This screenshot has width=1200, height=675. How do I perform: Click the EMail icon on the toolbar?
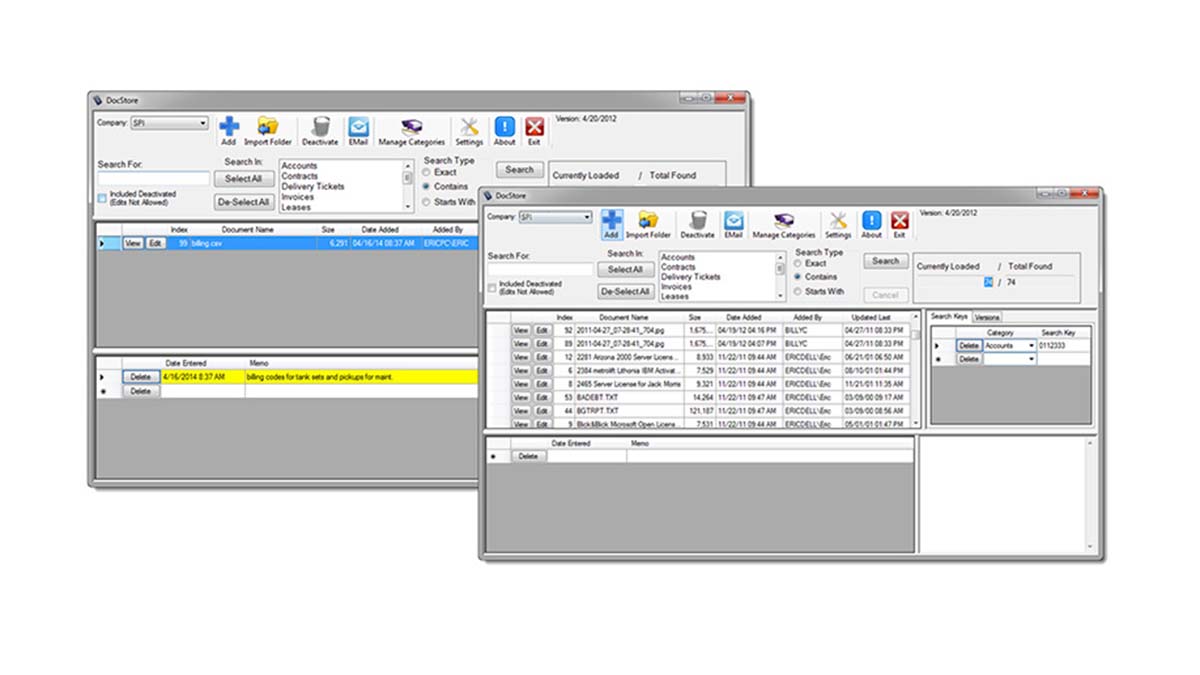[733, 223]
